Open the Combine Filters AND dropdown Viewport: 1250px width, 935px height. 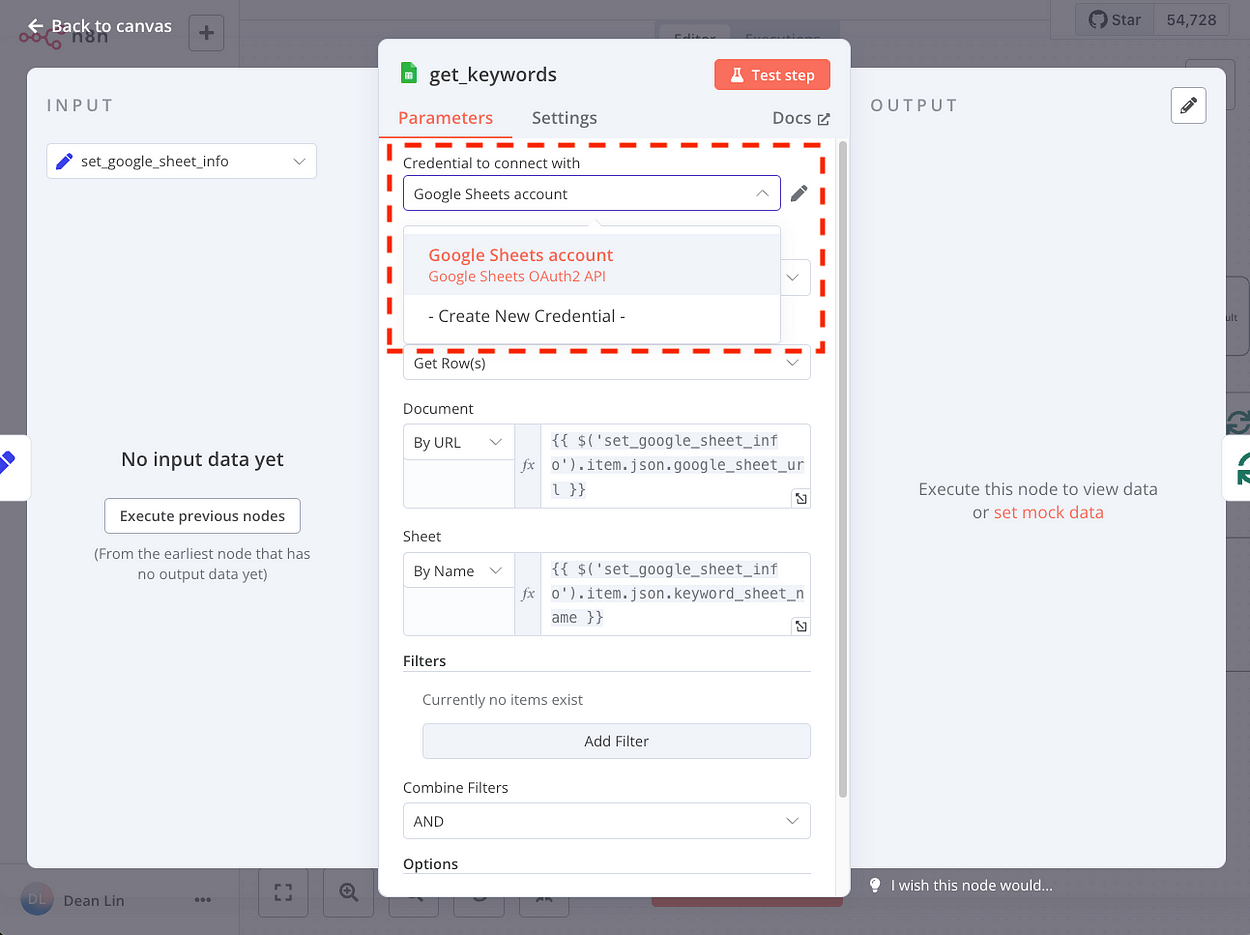pos(607,821)
